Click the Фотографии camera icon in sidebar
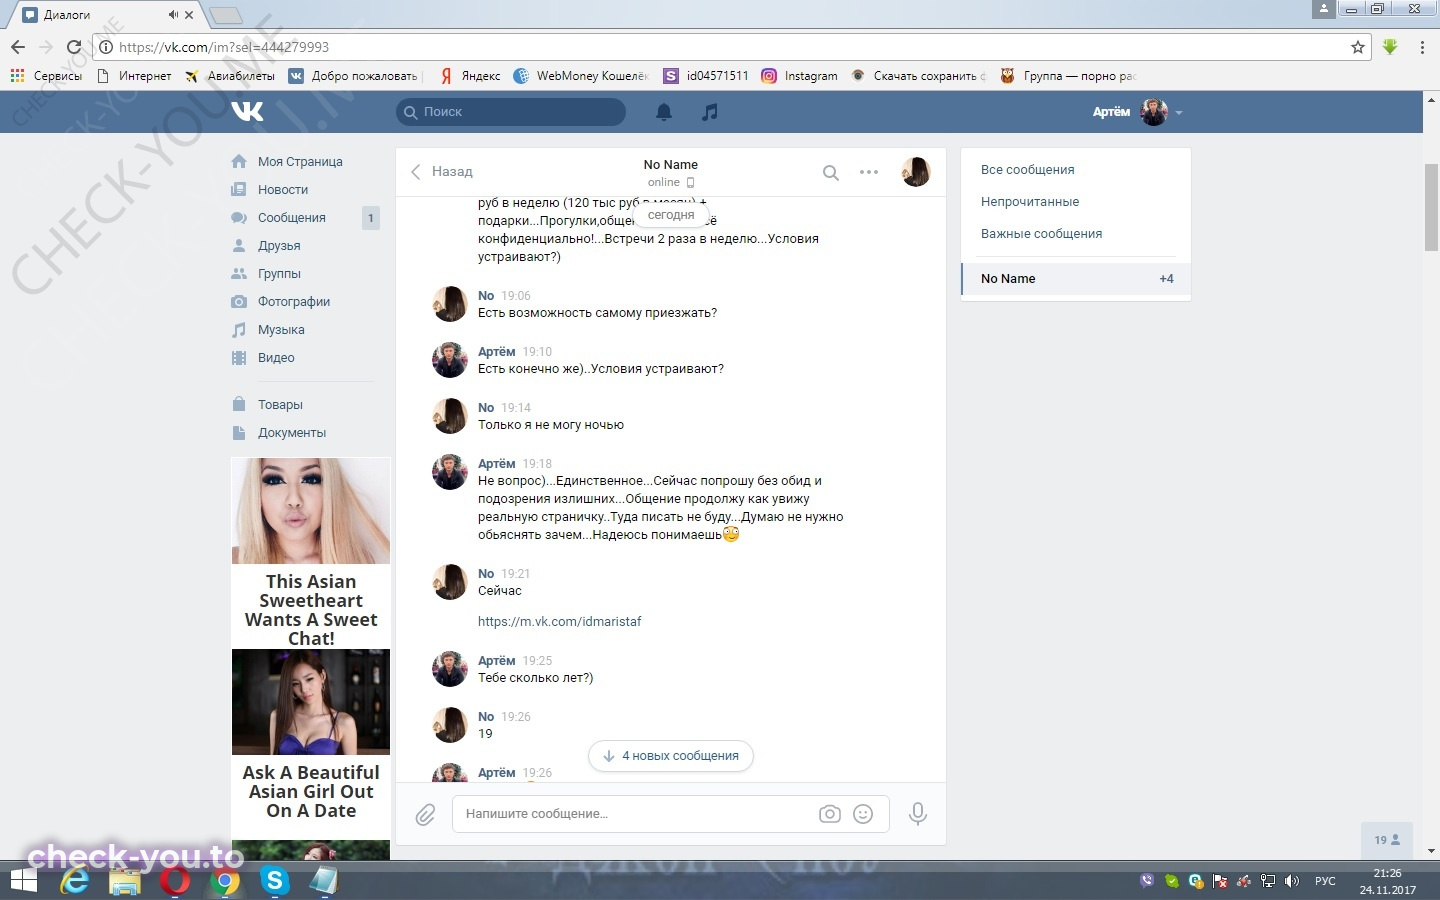 pos(239,301)
